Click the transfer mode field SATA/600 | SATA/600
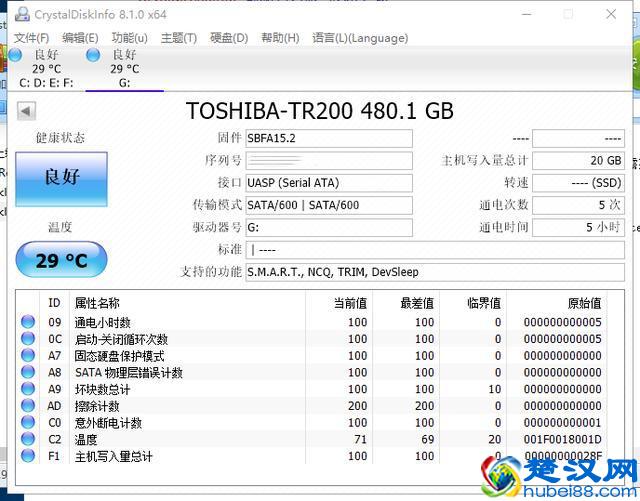The width and height of the screenshot is (640, 501). (329, 205)
